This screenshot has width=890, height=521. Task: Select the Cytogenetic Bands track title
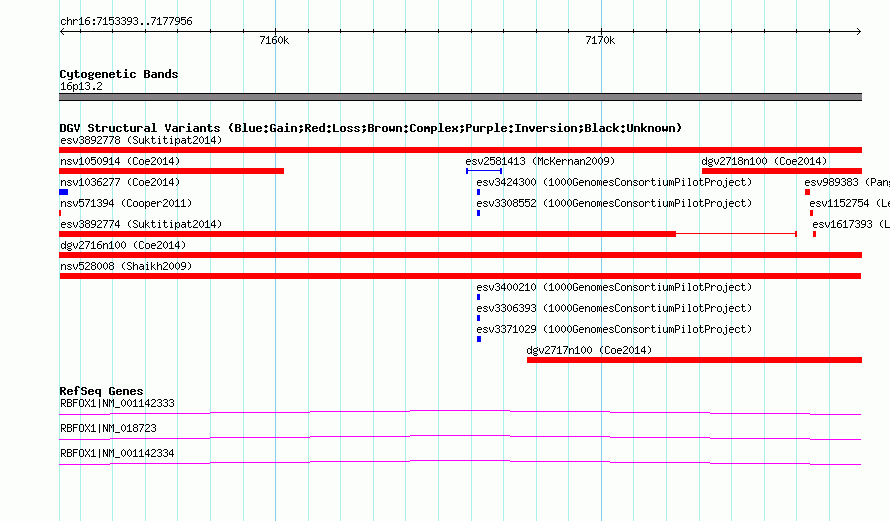click(x=119, y=74)
